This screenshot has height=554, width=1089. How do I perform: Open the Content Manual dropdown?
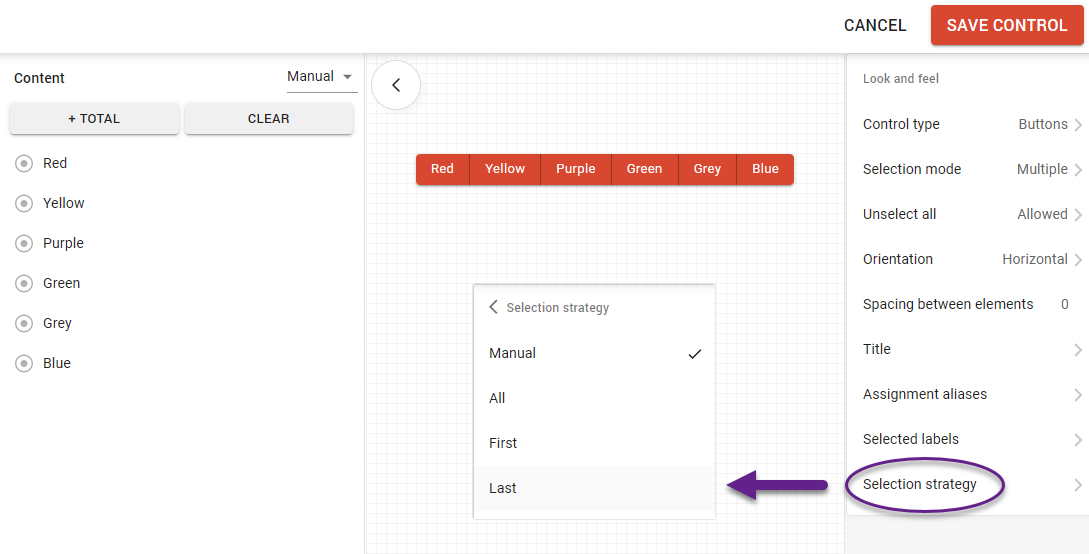coord(321,77)
